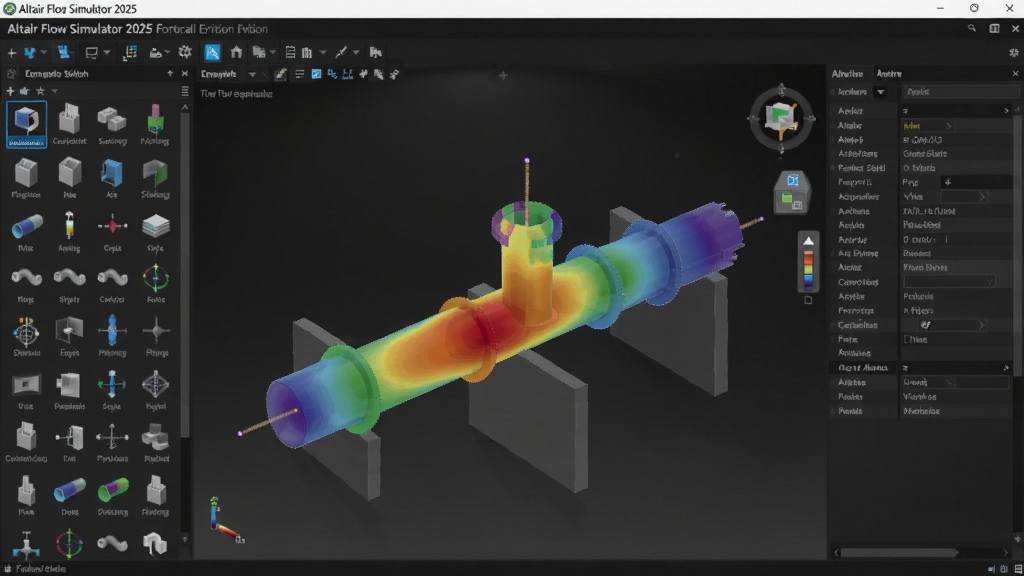Viewport: 1024px width, 576px height.
Task: Toggle the highlighted blue icon in secondary toolbar
Action: click(x=316, y=74)
